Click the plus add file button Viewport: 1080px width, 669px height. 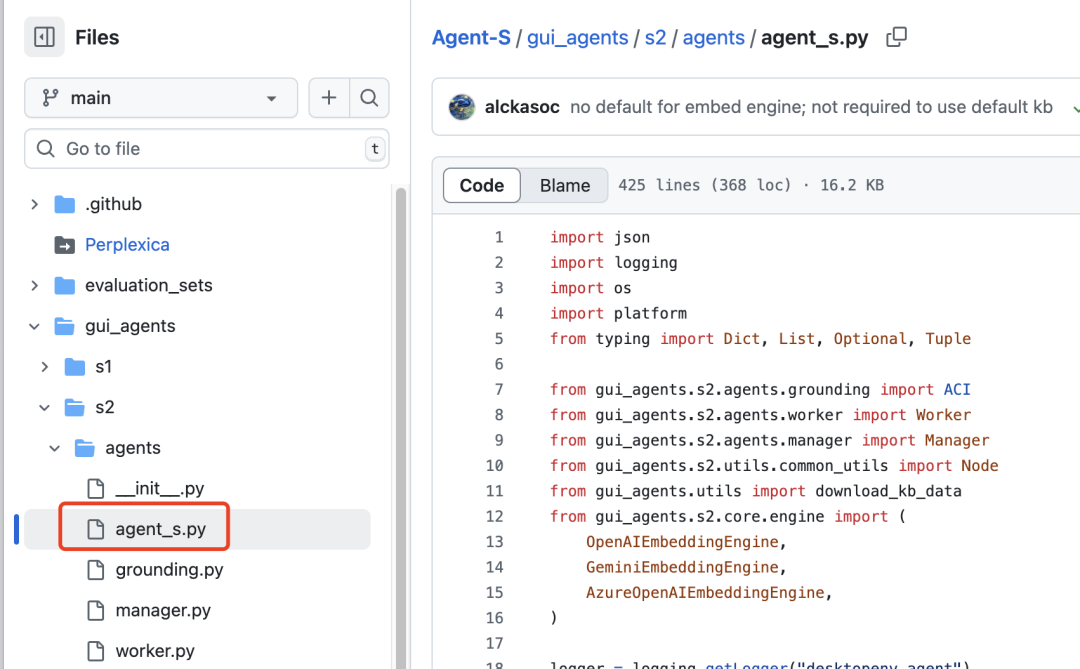click(329, 98)
